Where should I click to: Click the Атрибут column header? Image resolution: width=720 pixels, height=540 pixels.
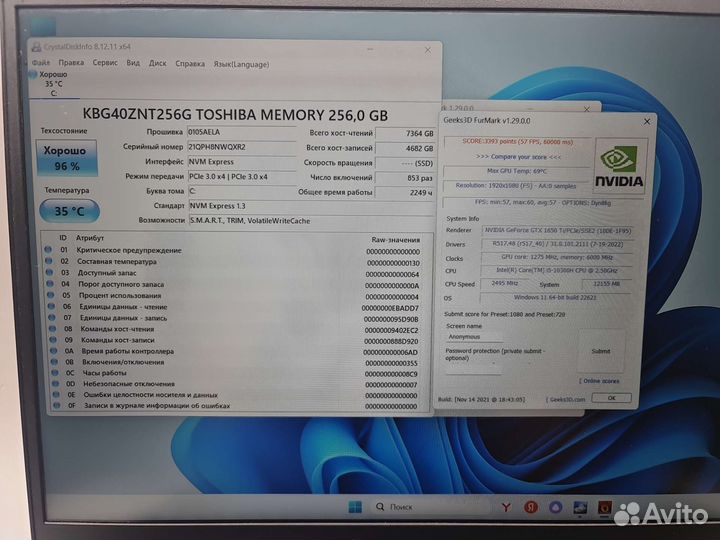[90, 238]
